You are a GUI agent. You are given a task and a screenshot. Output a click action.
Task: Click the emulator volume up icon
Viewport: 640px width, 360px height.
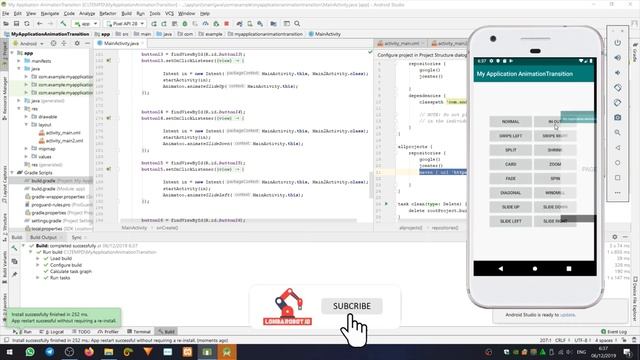click(x=618, y=58)
